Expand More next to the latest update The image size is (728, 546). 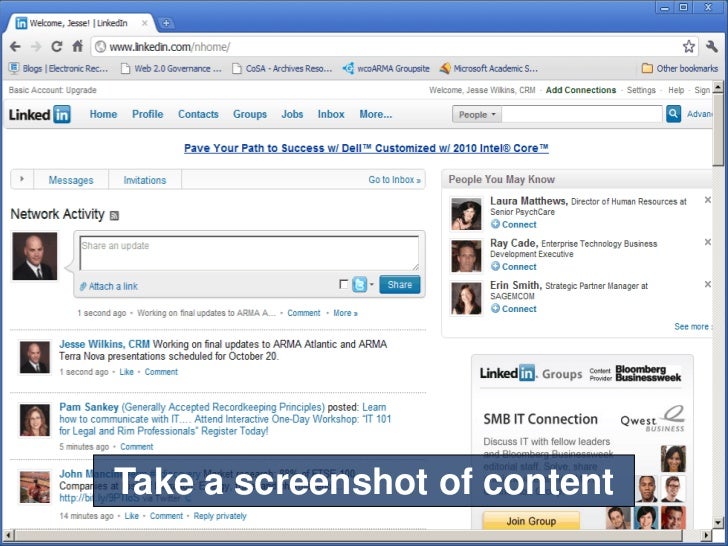[x=345, y=313]
